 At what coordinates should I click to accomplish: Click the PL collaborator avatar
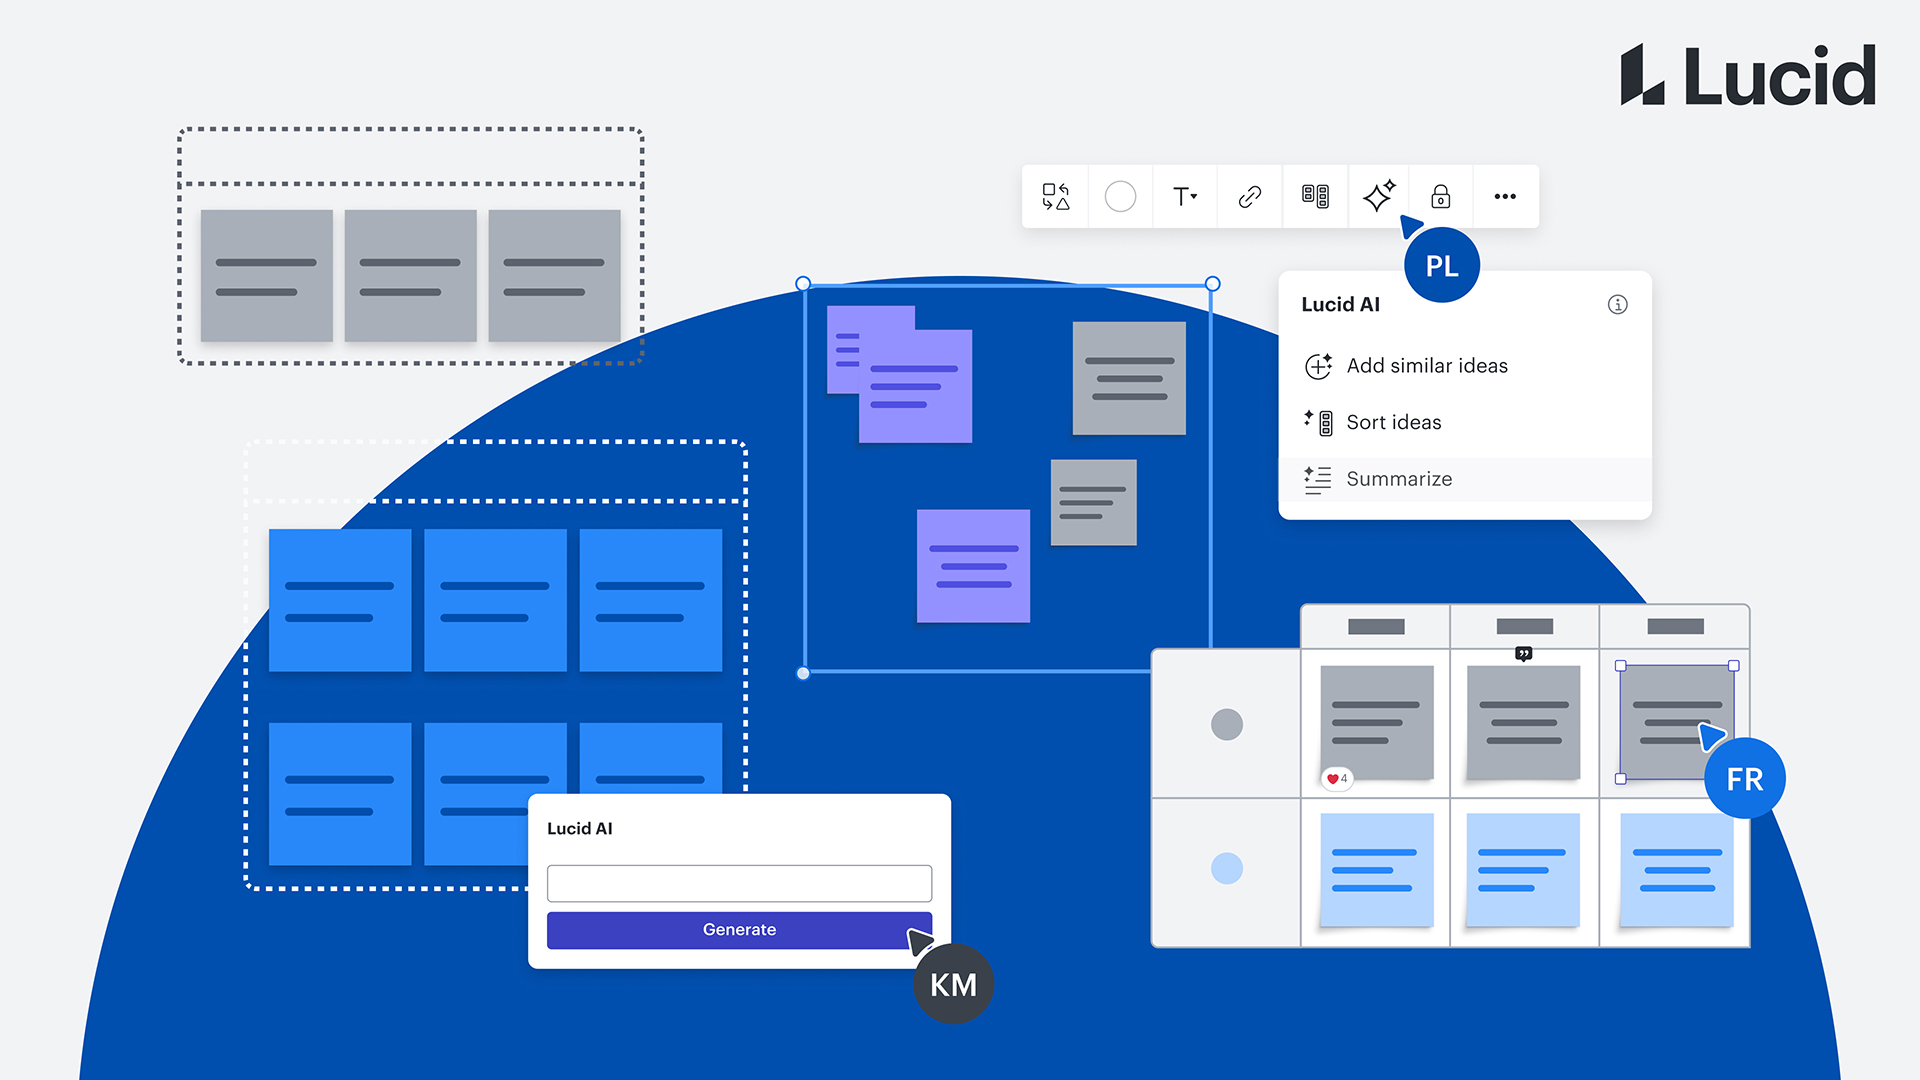(1441, 265)
